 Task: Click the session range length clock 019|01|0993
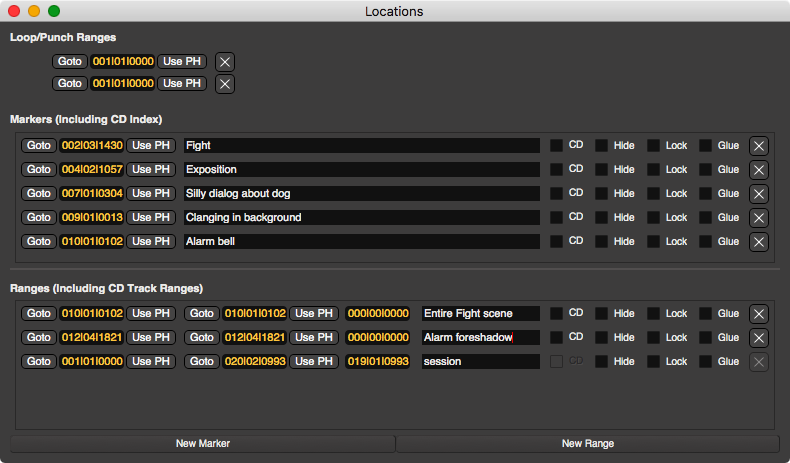[x=378, y=362]
